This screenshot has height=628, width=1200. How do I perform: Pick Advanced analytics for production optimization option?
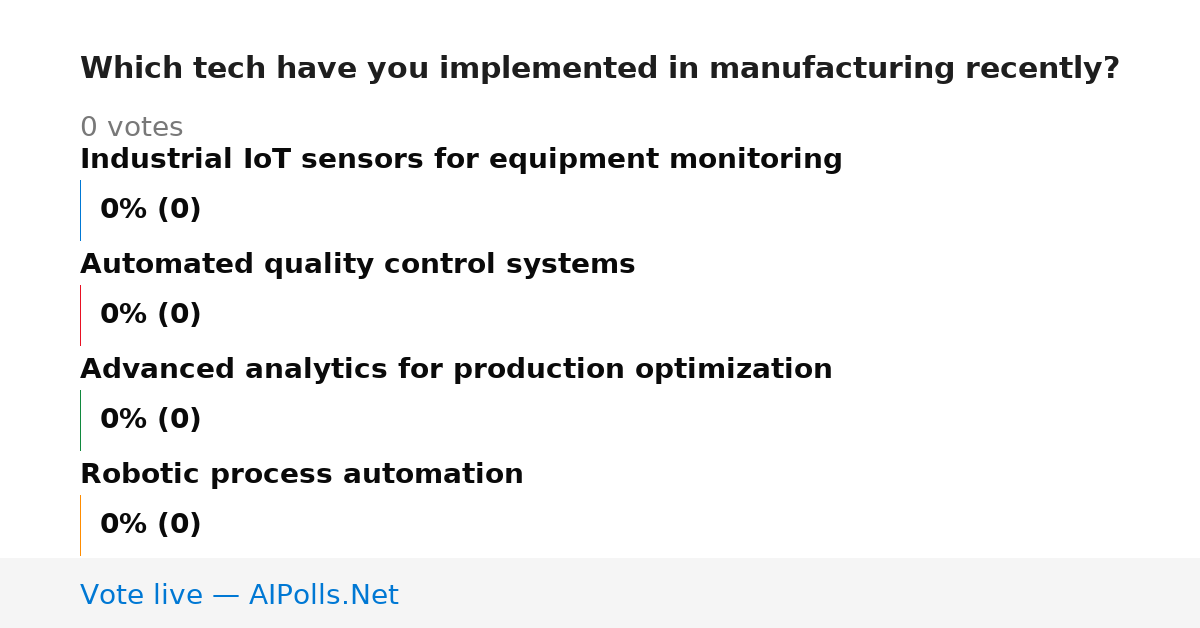[x=456, y=370]
